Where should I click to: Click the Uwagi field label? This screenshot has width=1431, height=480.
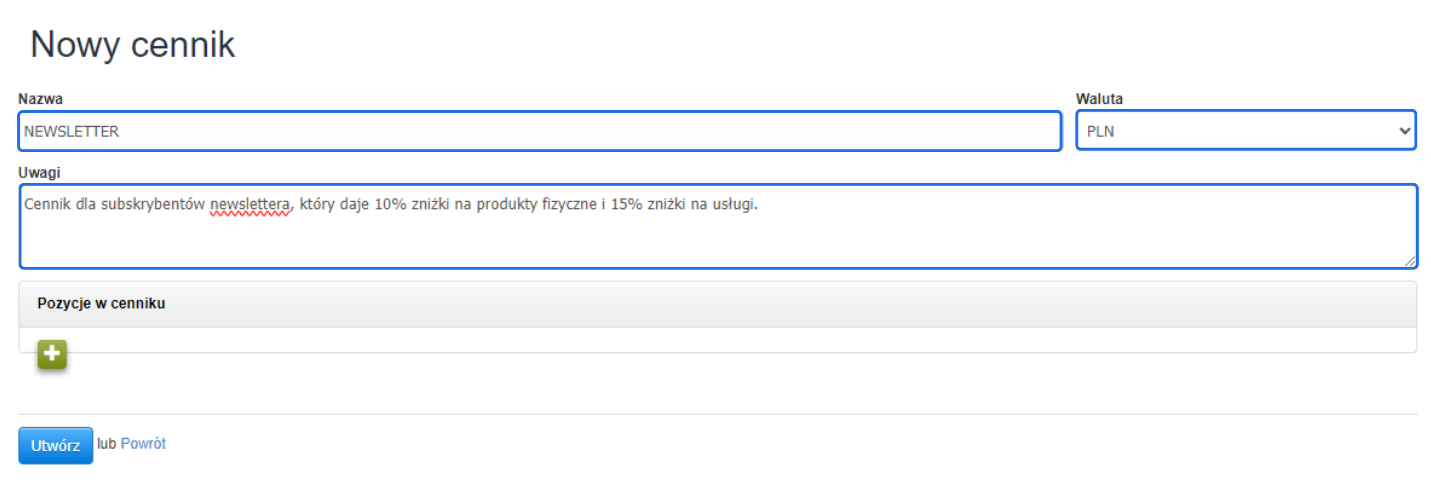39,173
